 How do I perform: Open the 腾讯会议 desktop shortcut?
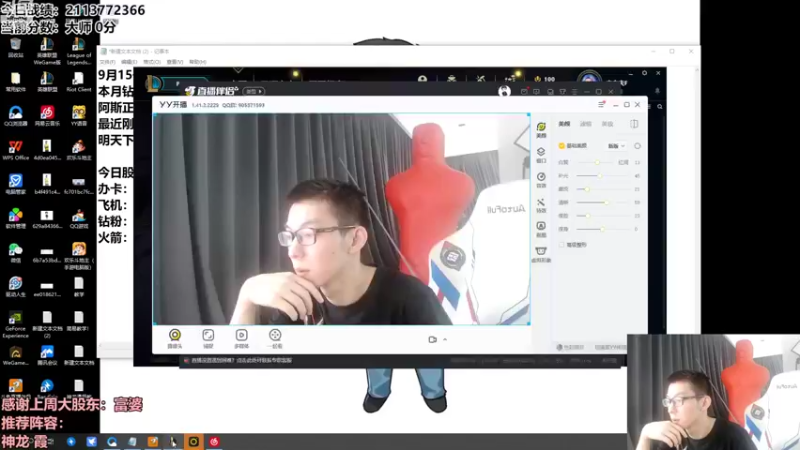coord(47,356)
